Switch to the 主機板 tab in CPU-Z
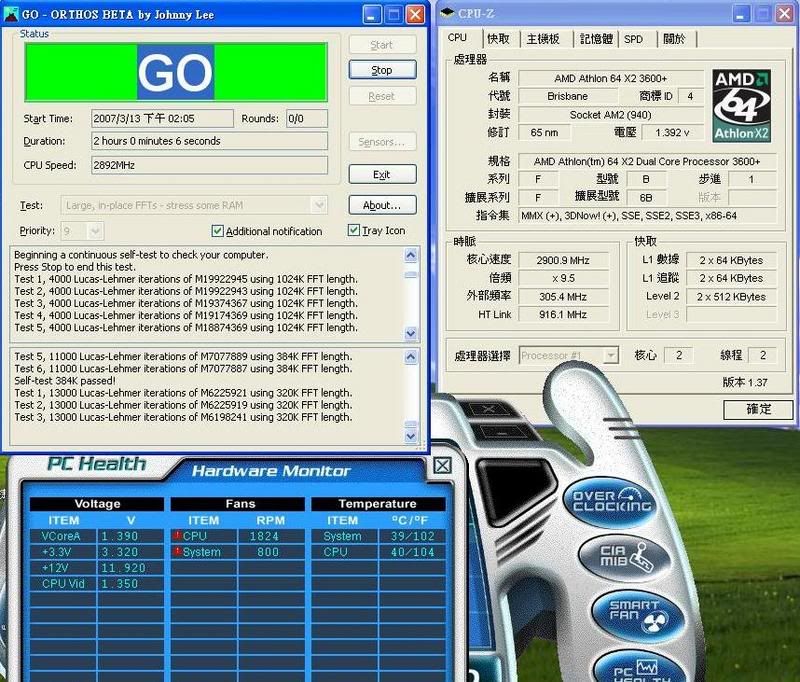This screenshot has height=682, width=800. pyautogui.click(x=543, y=39)
